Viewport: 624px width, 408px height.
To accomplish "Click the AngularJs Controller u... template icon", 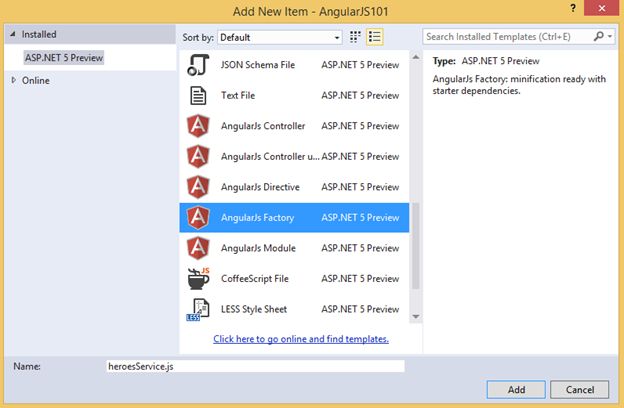I will tap(198, 156).
